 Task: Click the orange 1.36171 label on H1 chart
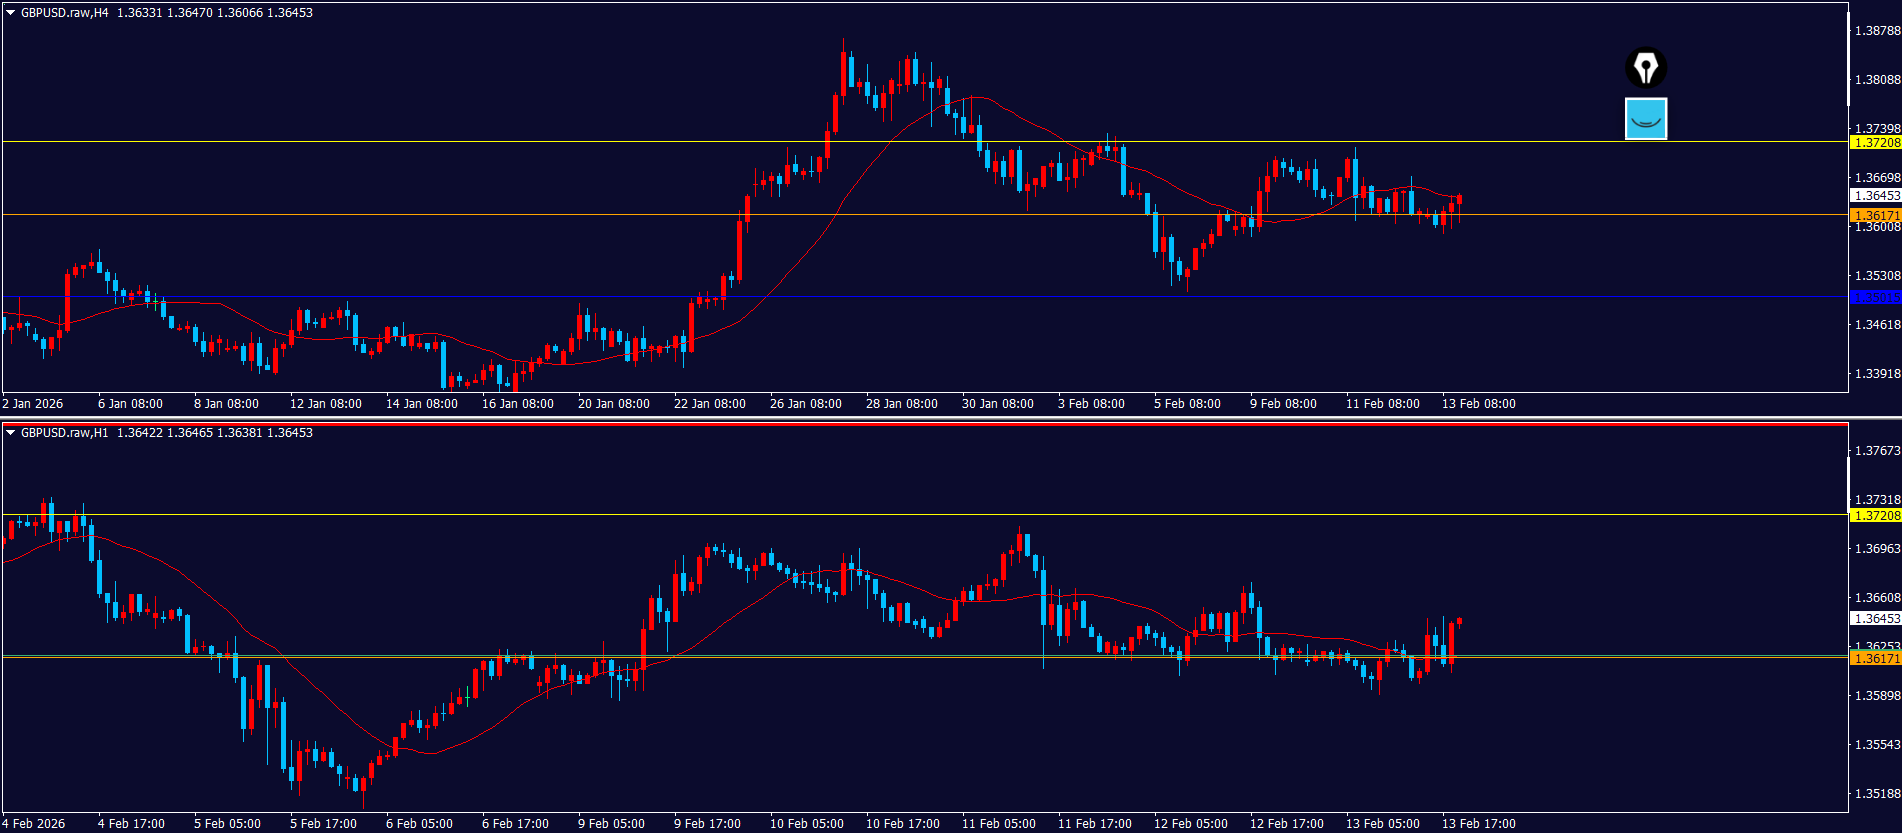(x=1876, y=658)
